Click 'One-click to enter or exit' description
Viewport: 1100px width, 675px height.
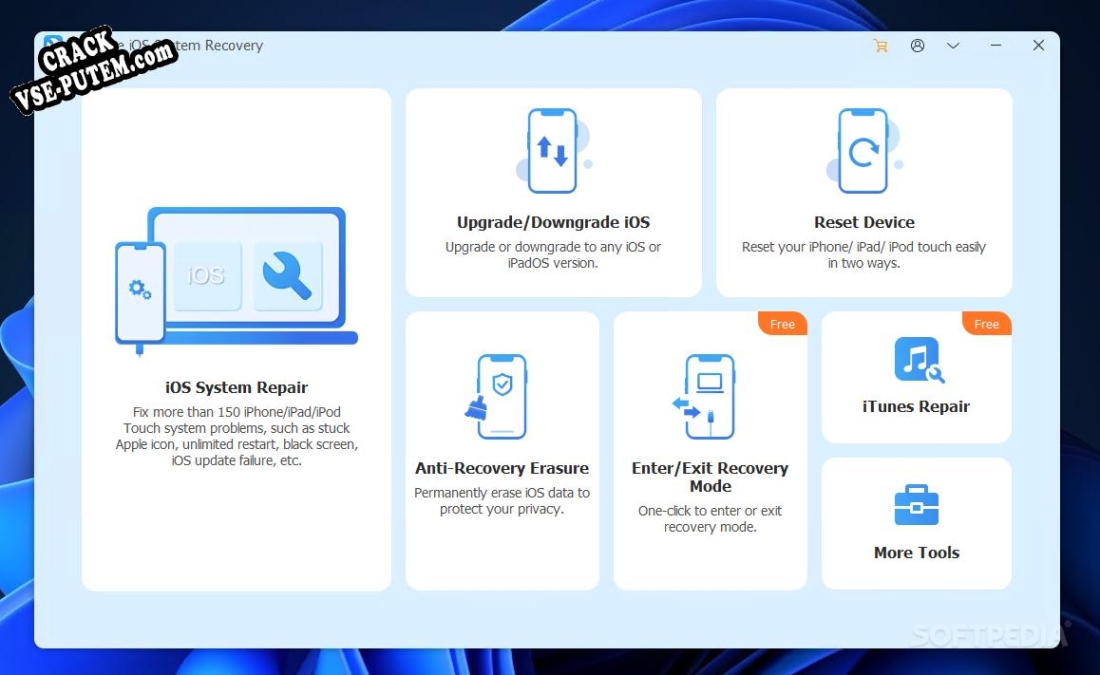(x=710, y=519)
